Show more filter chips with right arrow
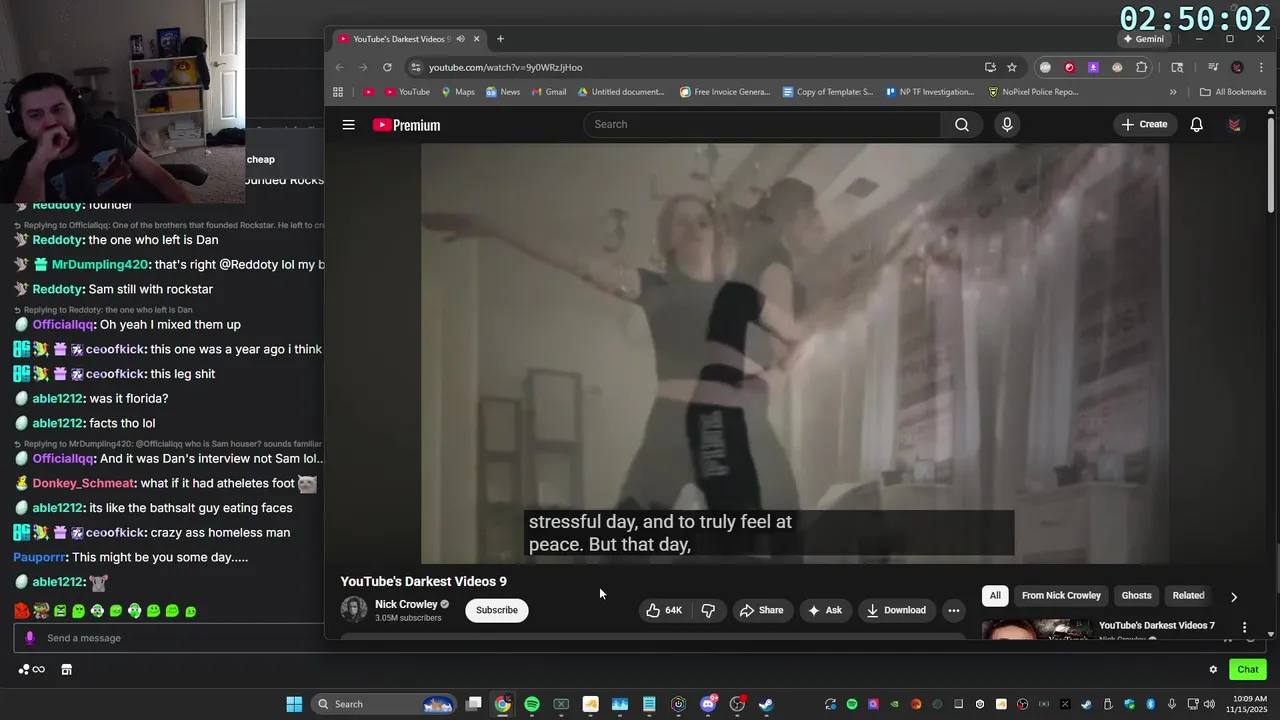This screenshot has height=720, width=1280. click(1233, 596)
